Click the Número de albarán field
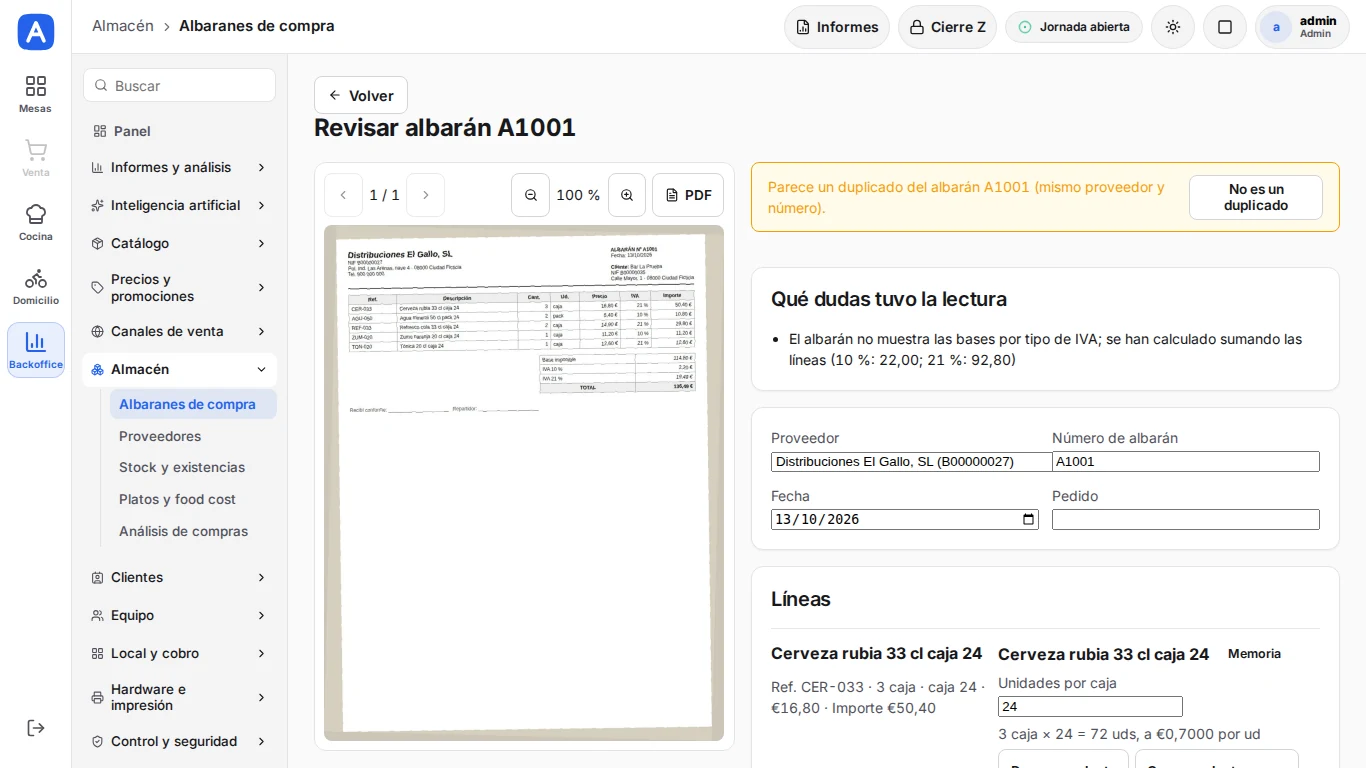 tap(1186, 462)
